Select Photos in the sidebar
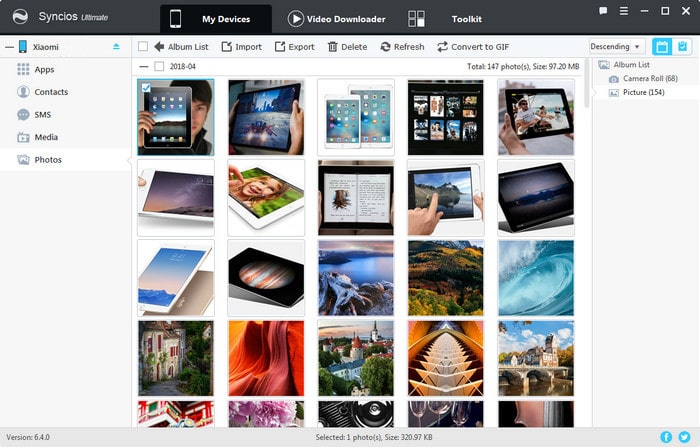The width and height of the screenshot is (700, 447). pyautogui.click(x=66, y=159)
